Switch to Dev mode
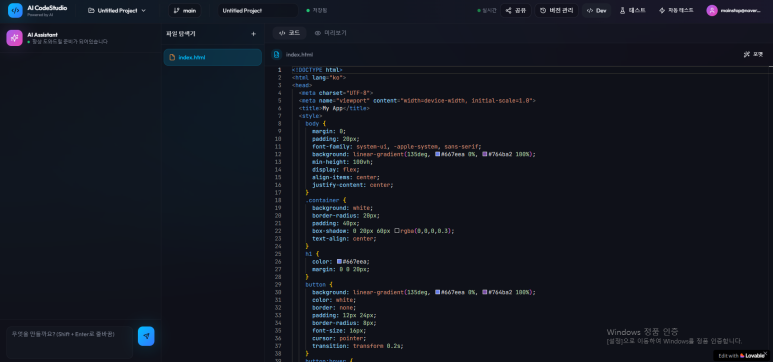773x362 pixels. coord(597,10)
